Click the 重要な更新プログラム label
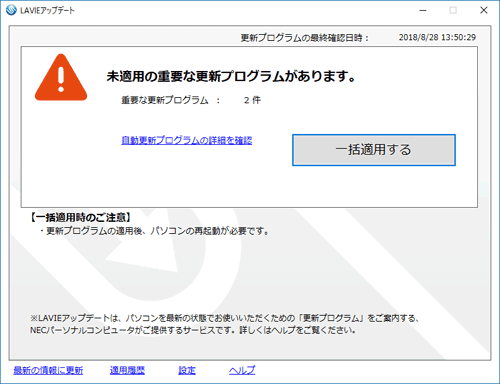 (165, 100)
